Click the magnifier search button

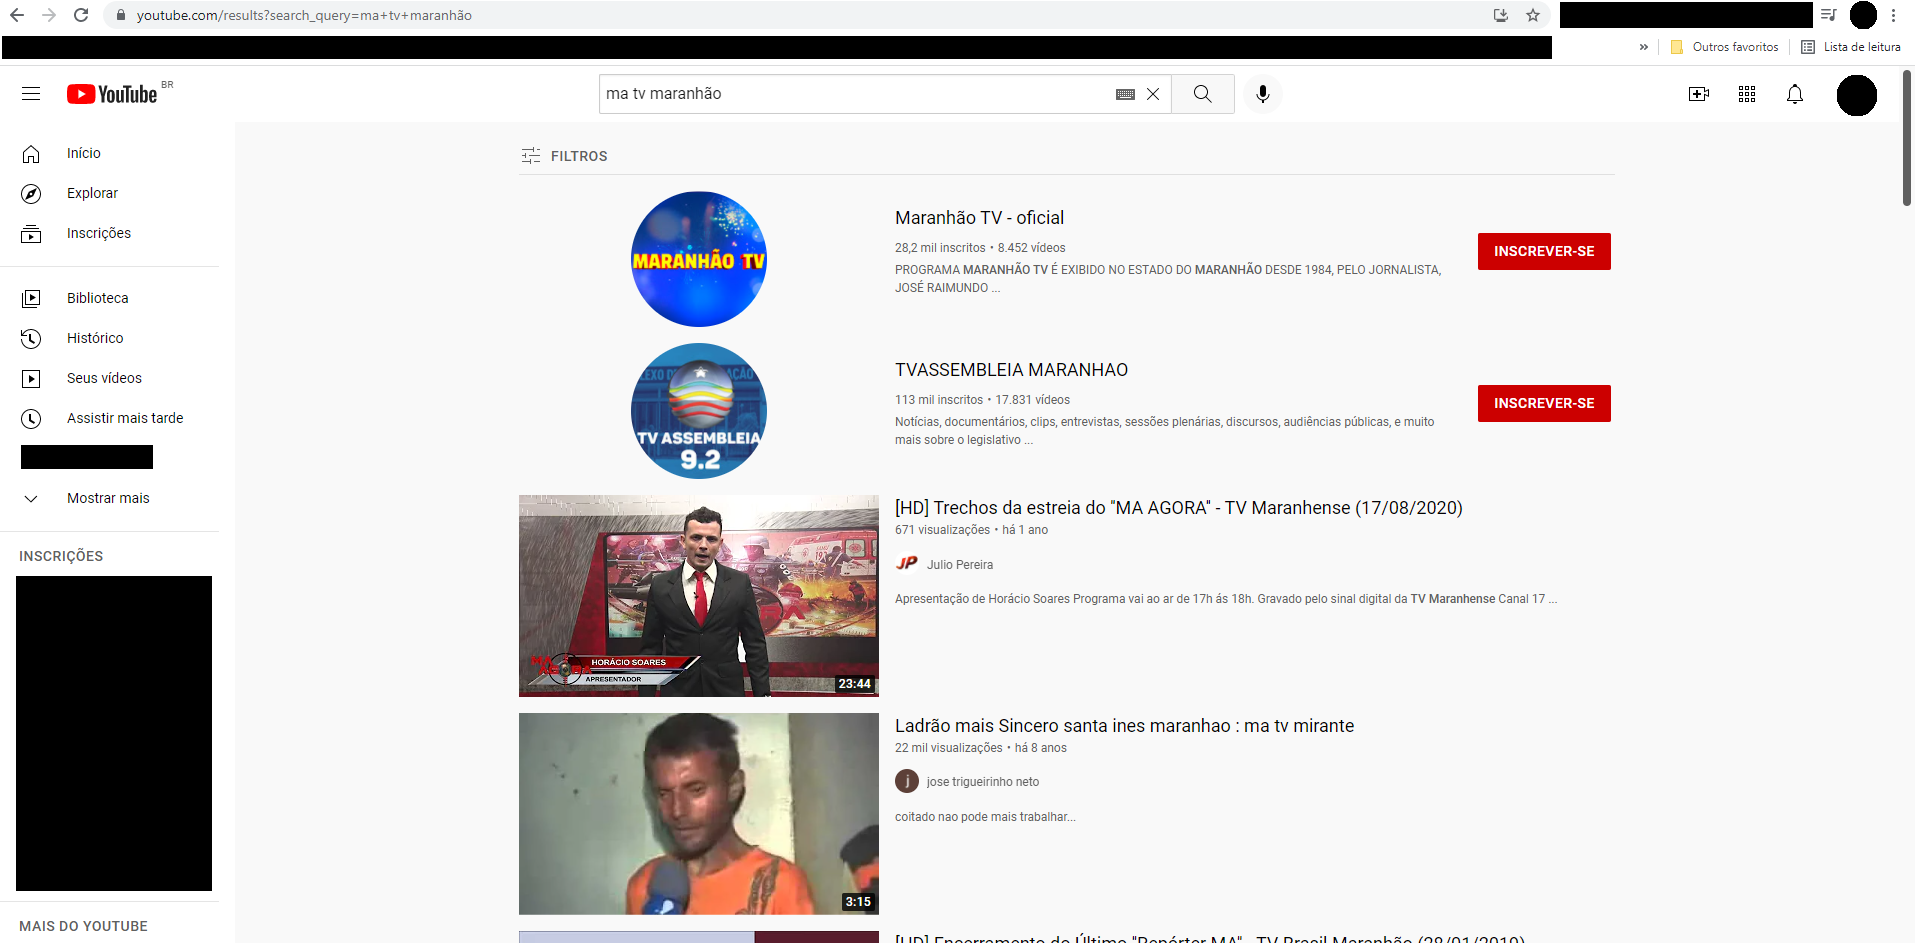[1203, 94]
